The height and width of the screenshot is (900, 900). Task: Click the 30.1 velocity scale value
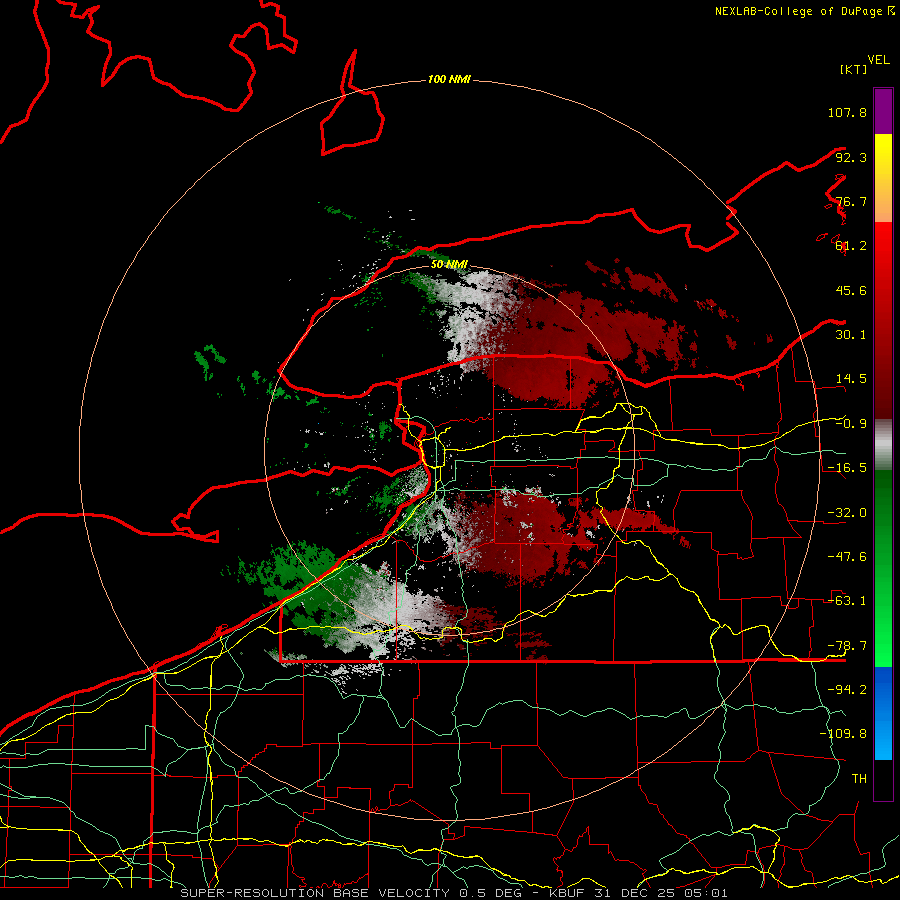(851, 335)
